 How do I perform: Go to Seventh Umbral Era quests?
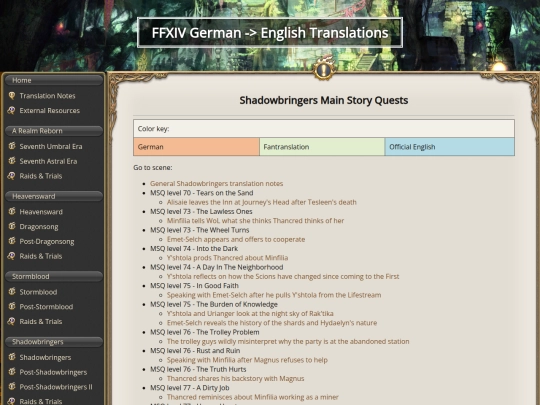tap(51, 146)
